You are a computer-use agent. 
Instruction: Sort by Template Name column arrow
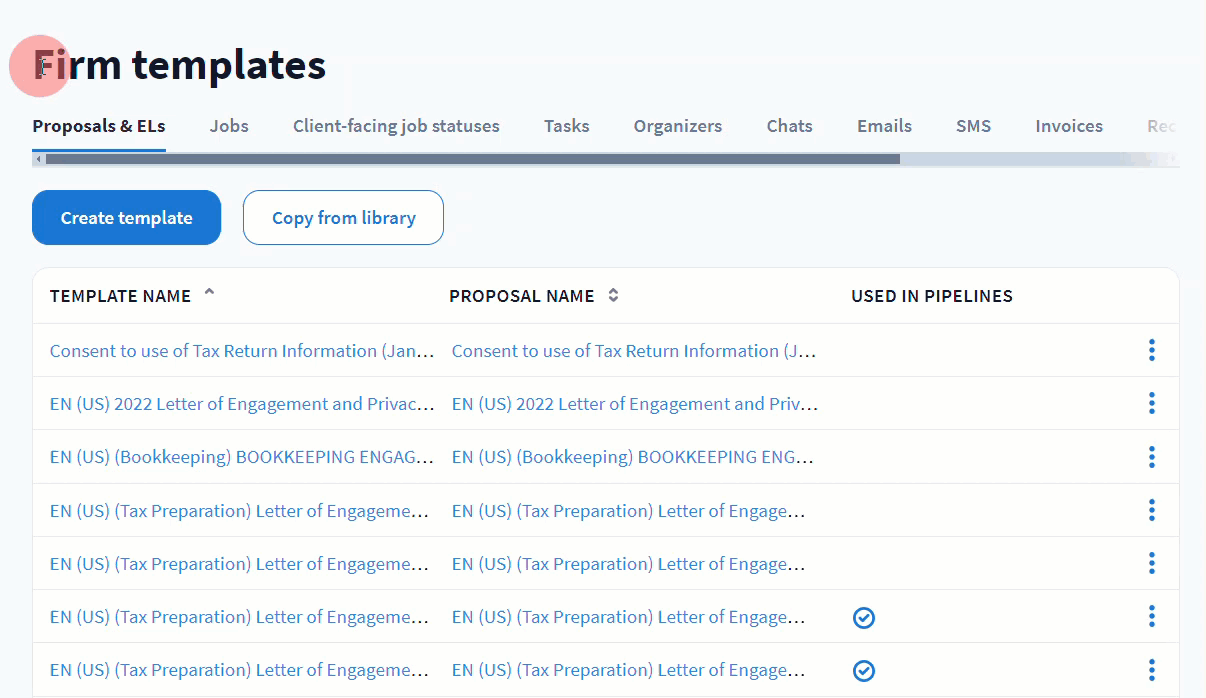[209, 294]
